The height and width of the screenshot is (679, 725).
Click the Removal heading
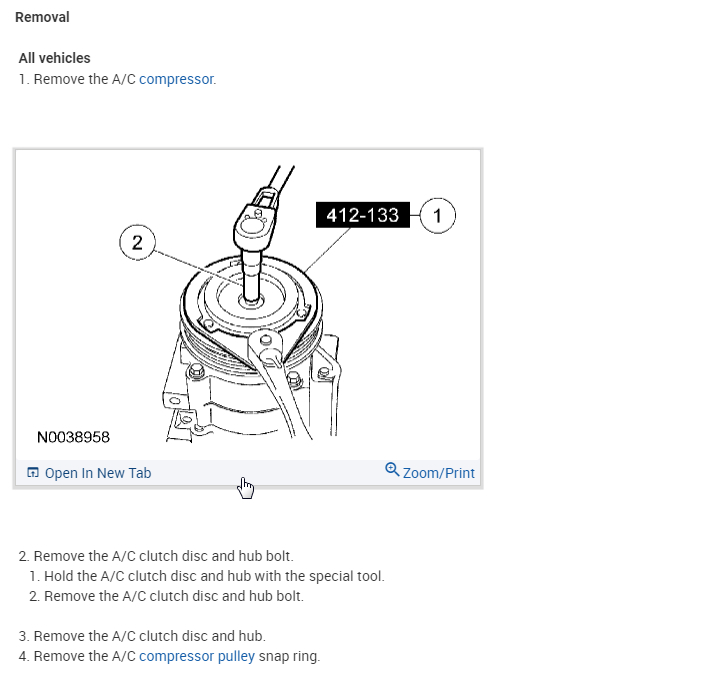click(x=42, y=18)
